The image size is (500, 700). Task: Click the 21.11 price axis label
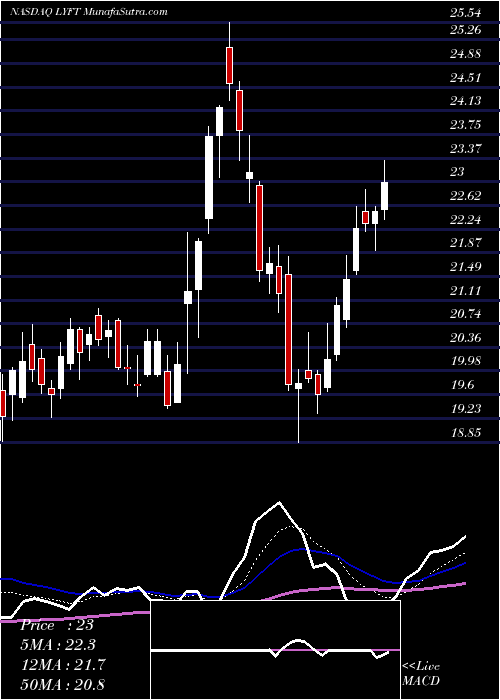(x=466, y=291)
